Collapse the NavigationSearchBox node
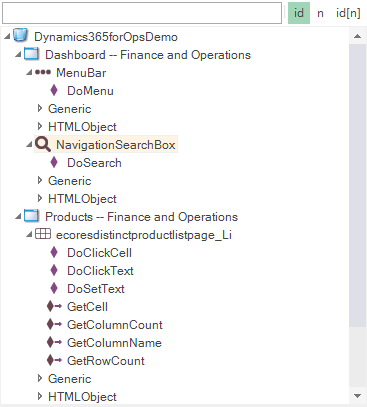 tap(29, 144)
